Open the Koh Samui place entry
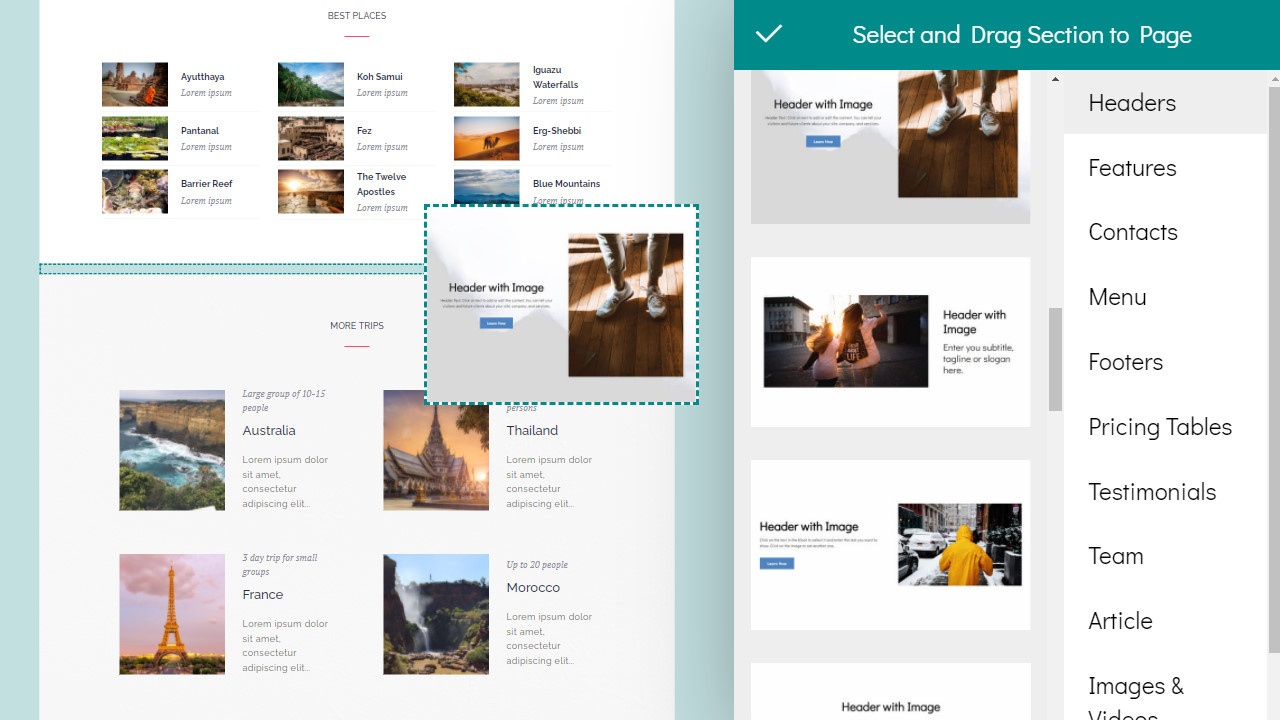 380,77
